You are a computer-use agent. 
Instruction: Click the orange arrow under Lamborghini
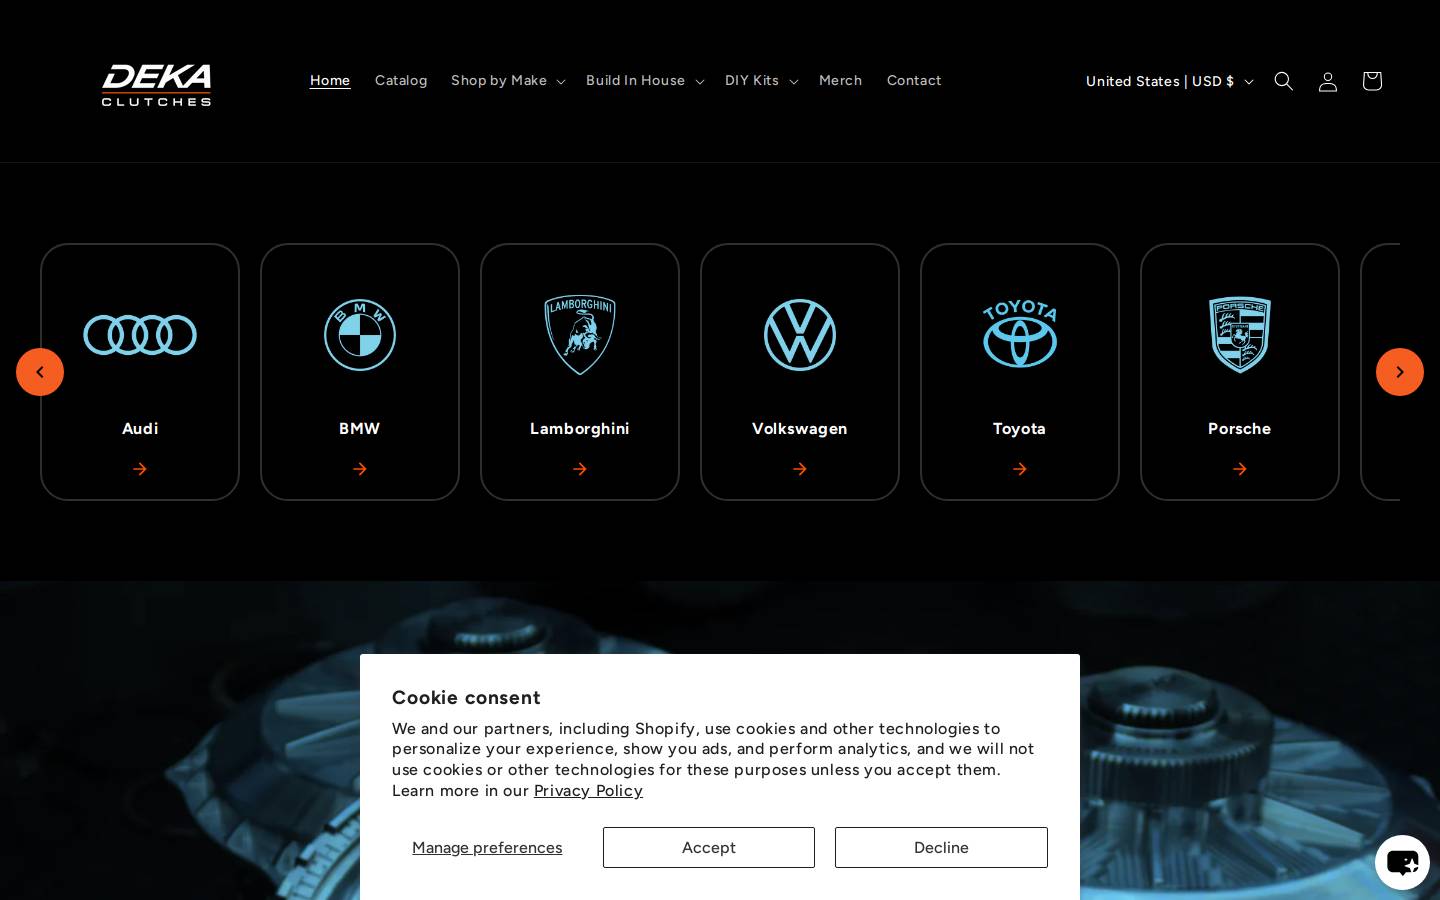580,469
